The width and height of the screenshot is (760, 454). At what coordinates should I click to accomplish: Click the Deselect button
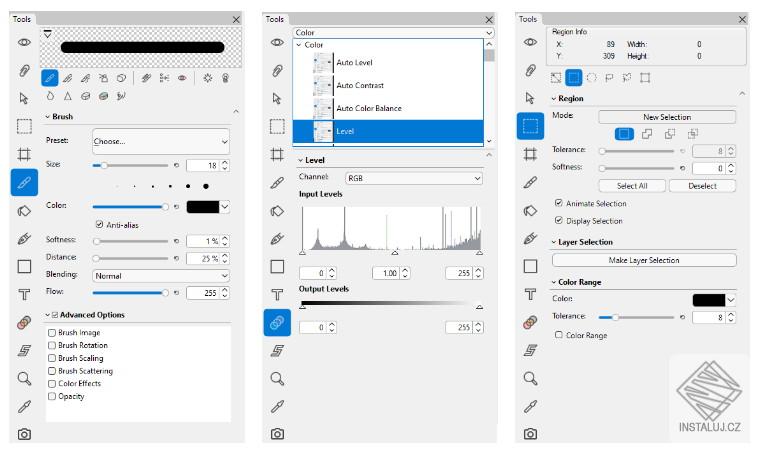pos(702,186)
